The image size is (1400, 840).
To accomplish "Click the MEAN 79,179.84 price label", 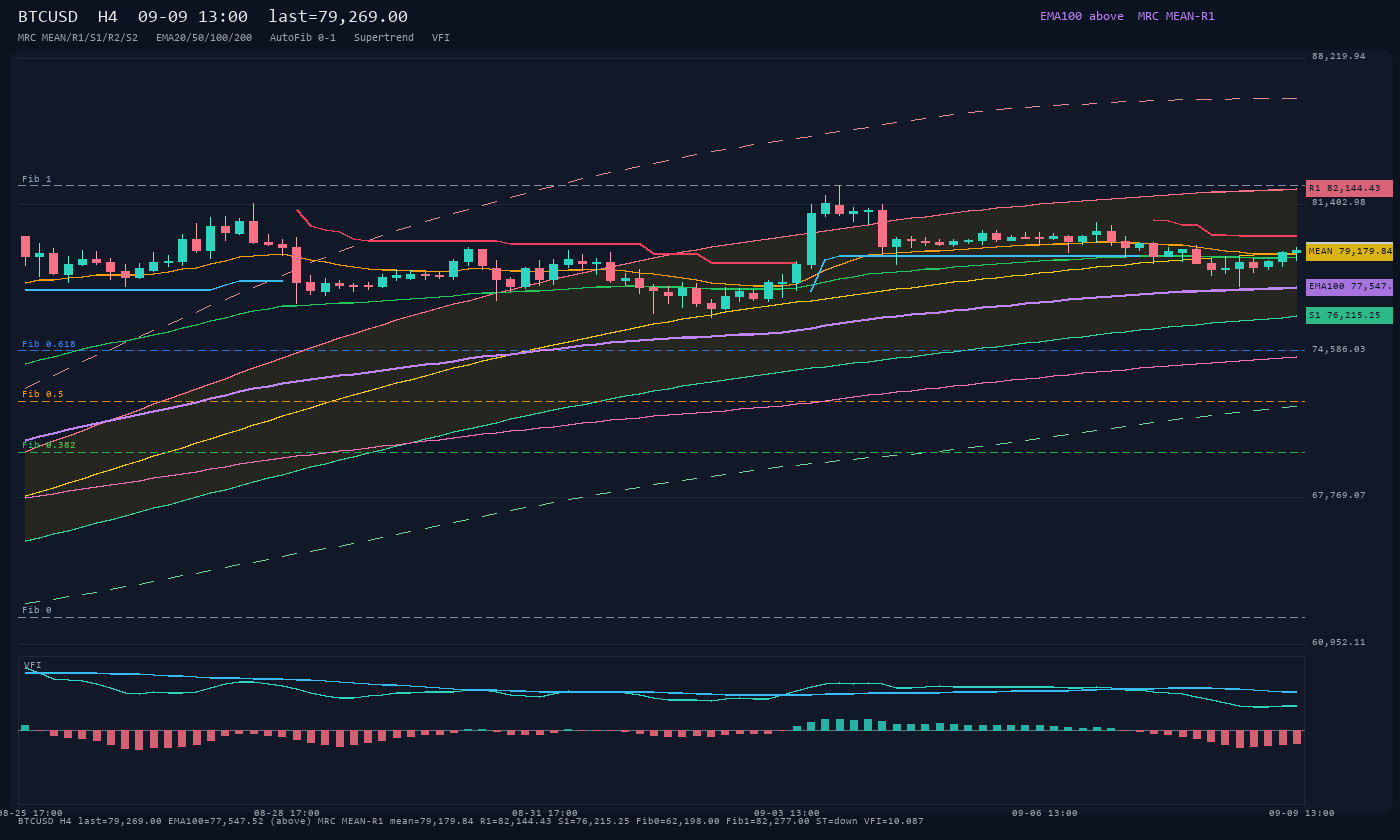I will click(x=1349, y=251).
